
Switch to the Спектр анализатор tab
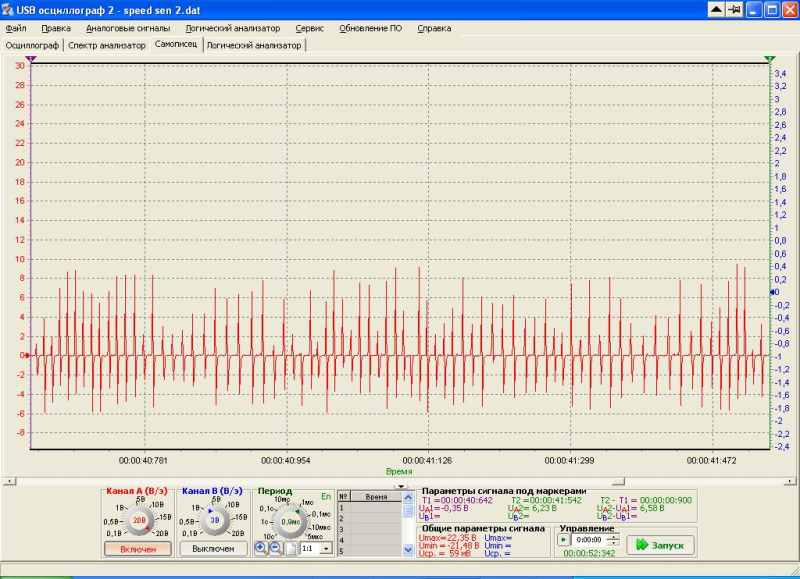coord(107,45)
